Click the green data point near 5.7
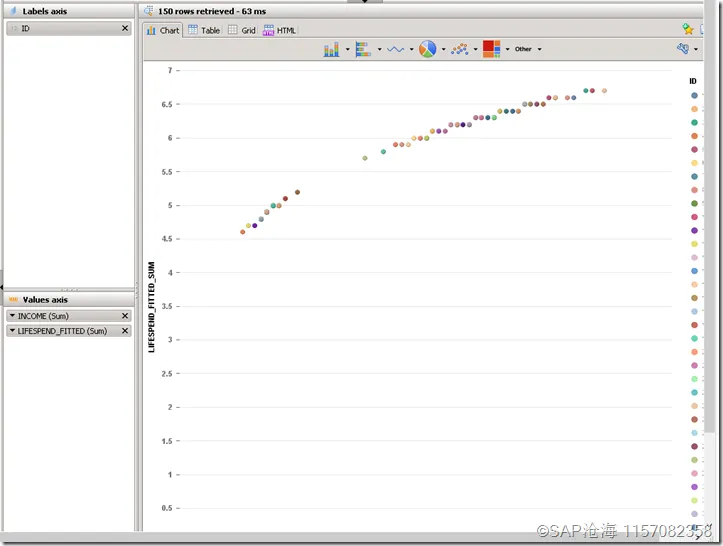The image size is (723, 546). 365,158
